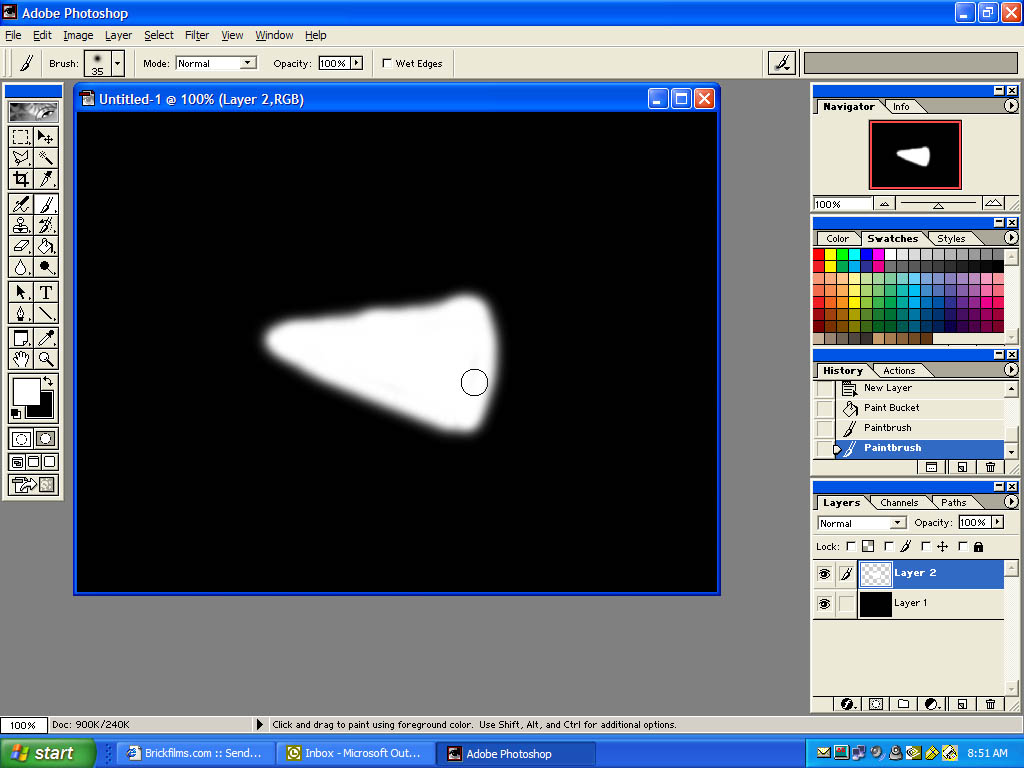The height and width of the screenshot is (768, 1024).
Task: Select the Hand tool
Action: pos(20,358)
